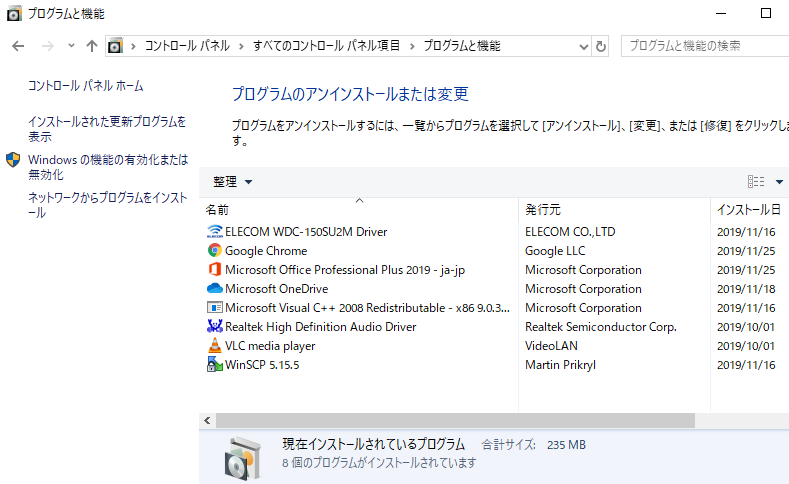Screen dimensions: 789x484
Task: Click the Realtek audio driver icon
Action: [x=215, y=327]
